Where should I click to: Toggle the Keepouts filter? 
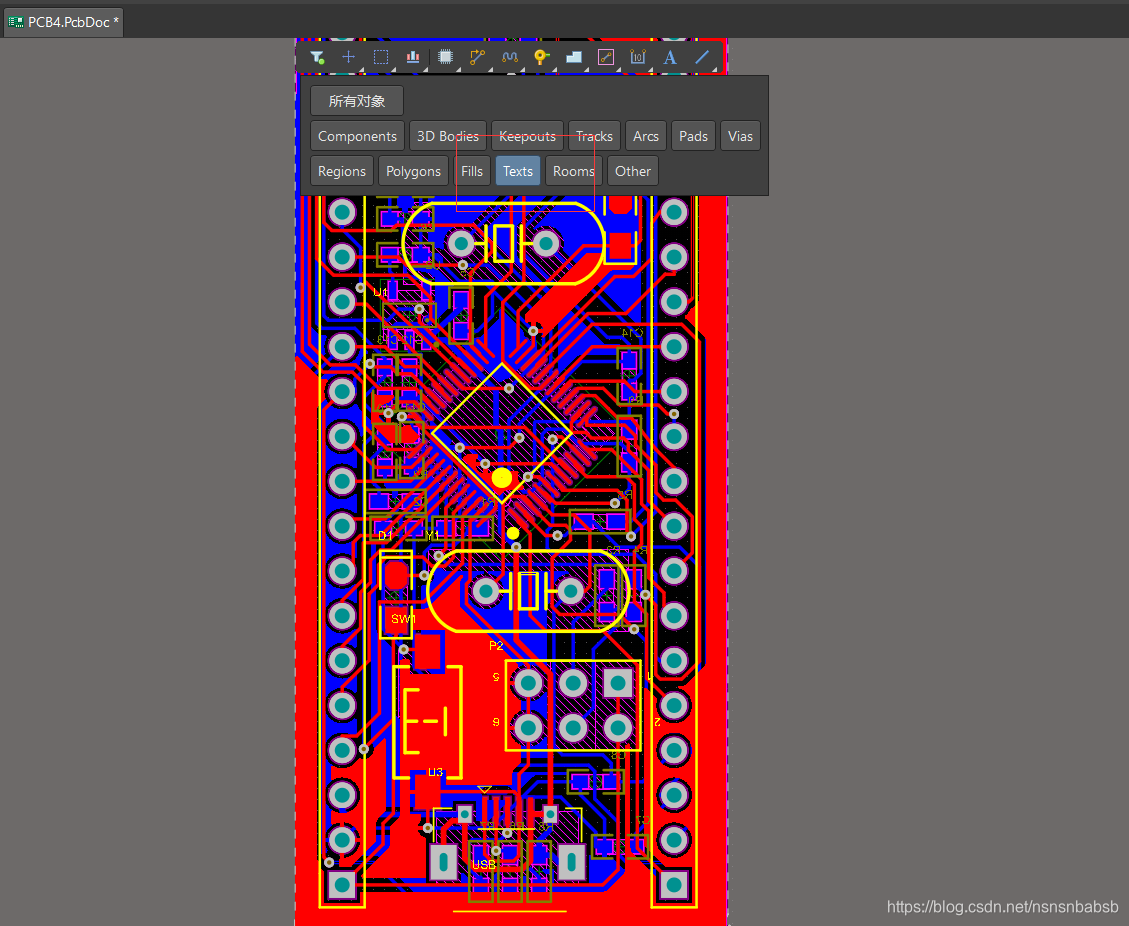coord(527,136)
